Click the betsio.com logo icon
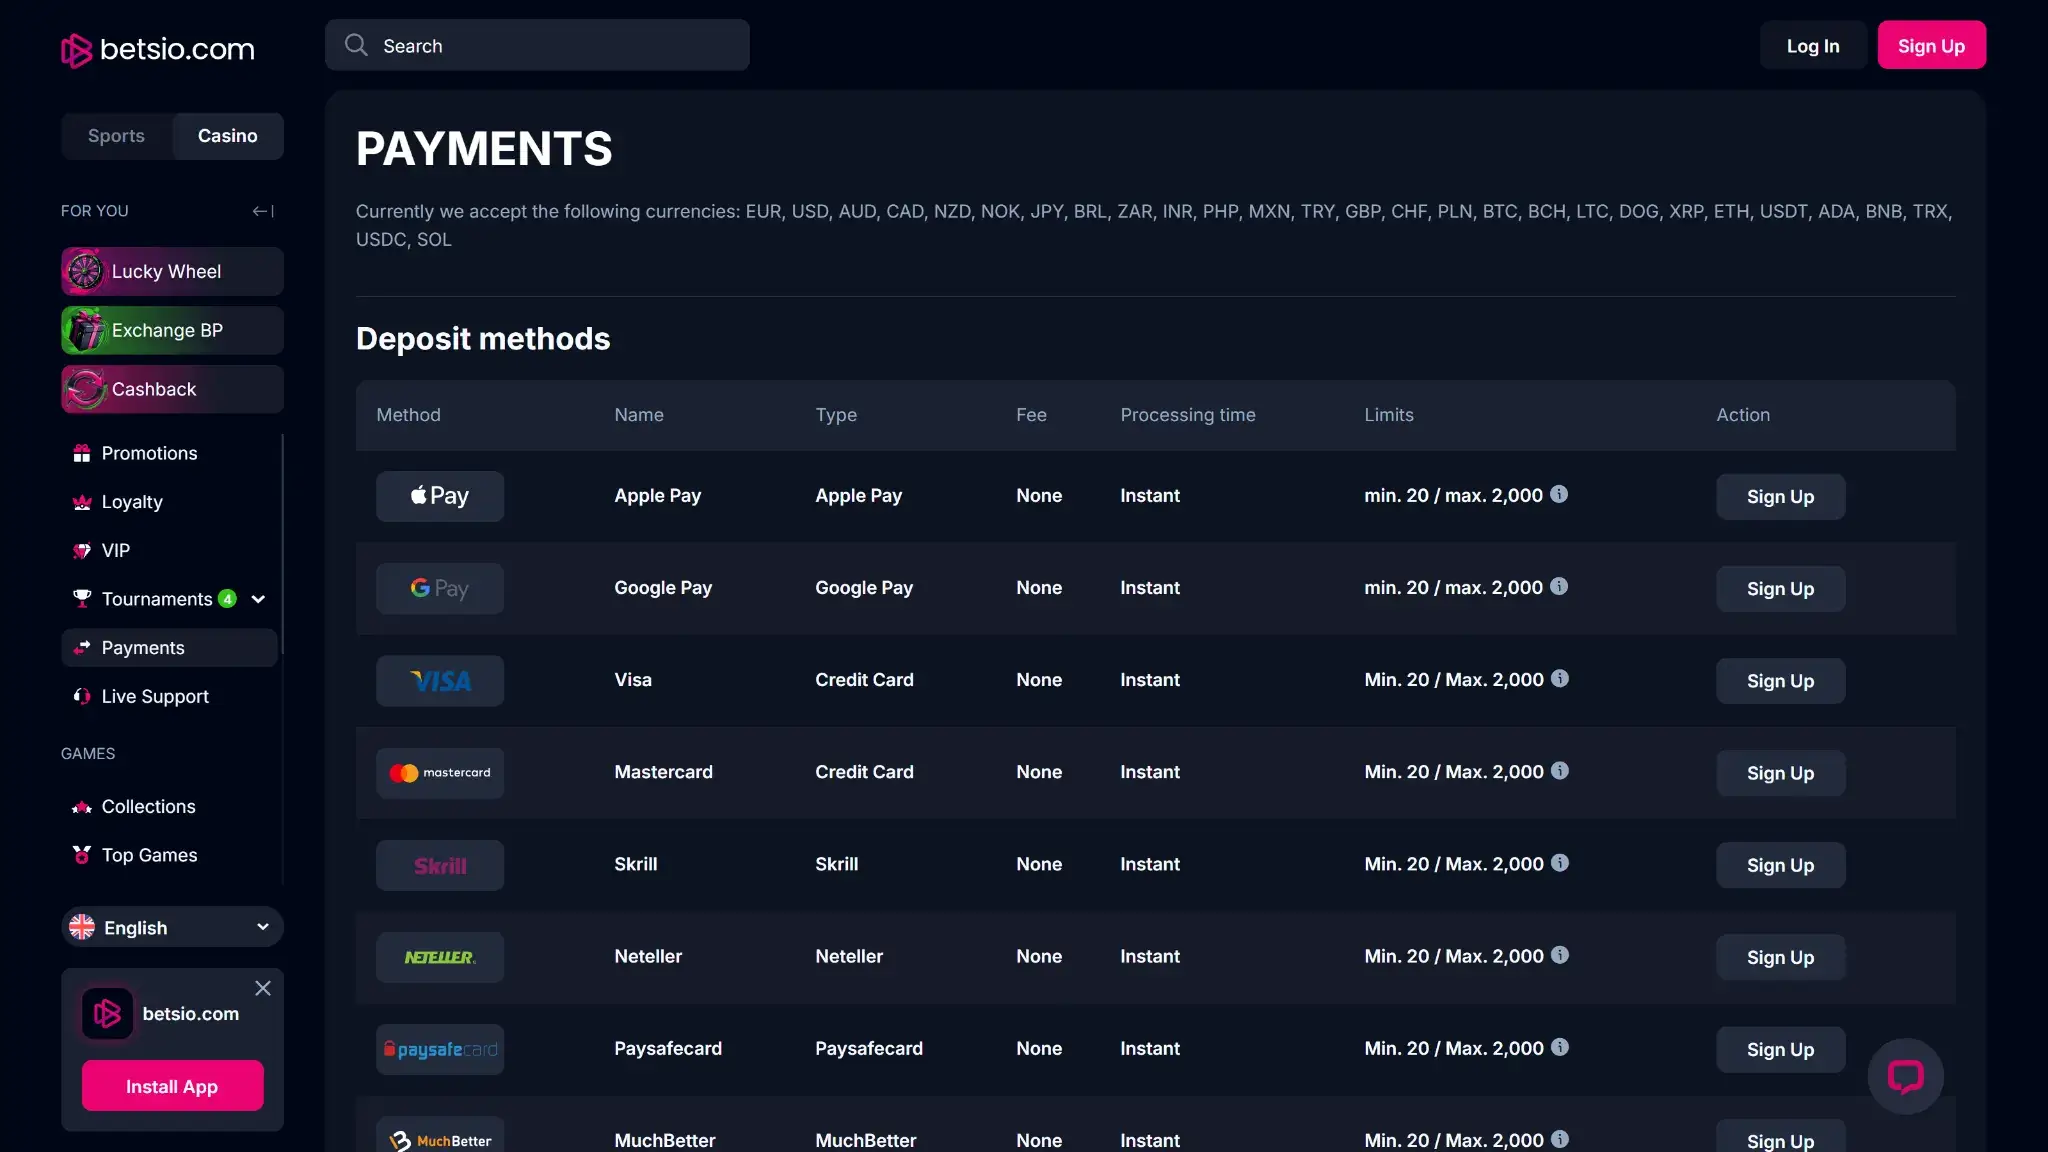2048x1152 pixels. [76, 50]
